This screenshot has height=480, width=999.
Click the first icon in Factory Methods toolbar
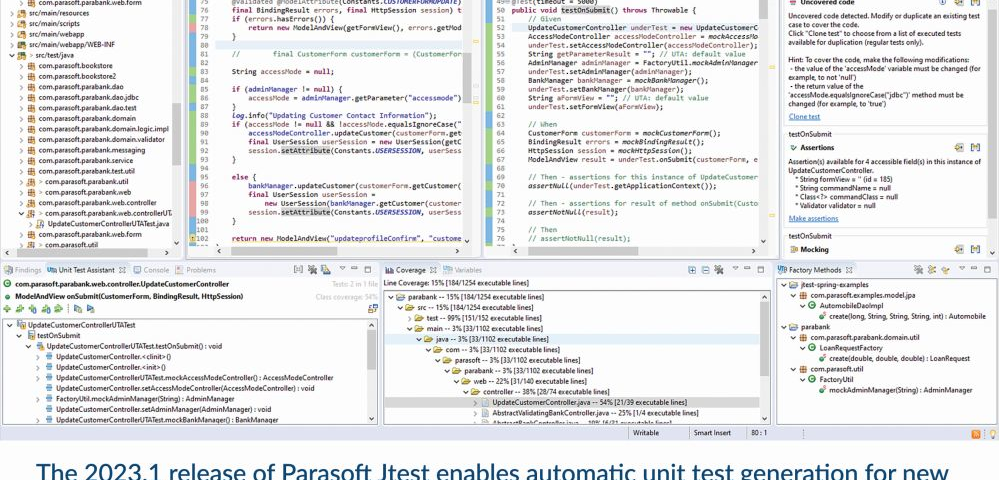918,270
